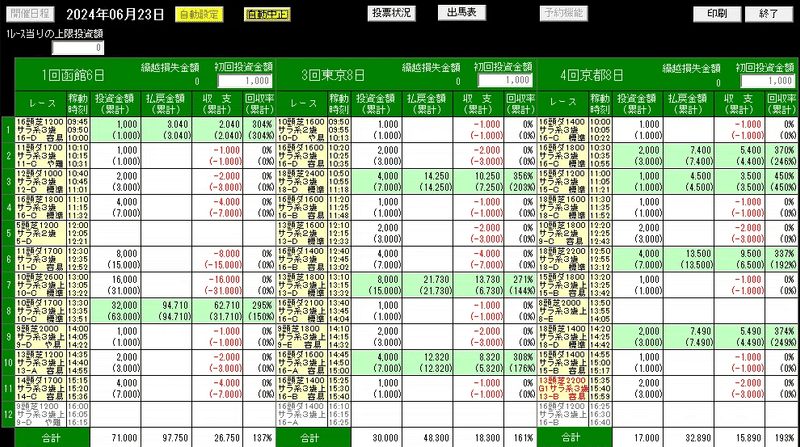800x447 pixels.
Task: Click the 函館 合計 total label
Action: [x=52, y=438]
